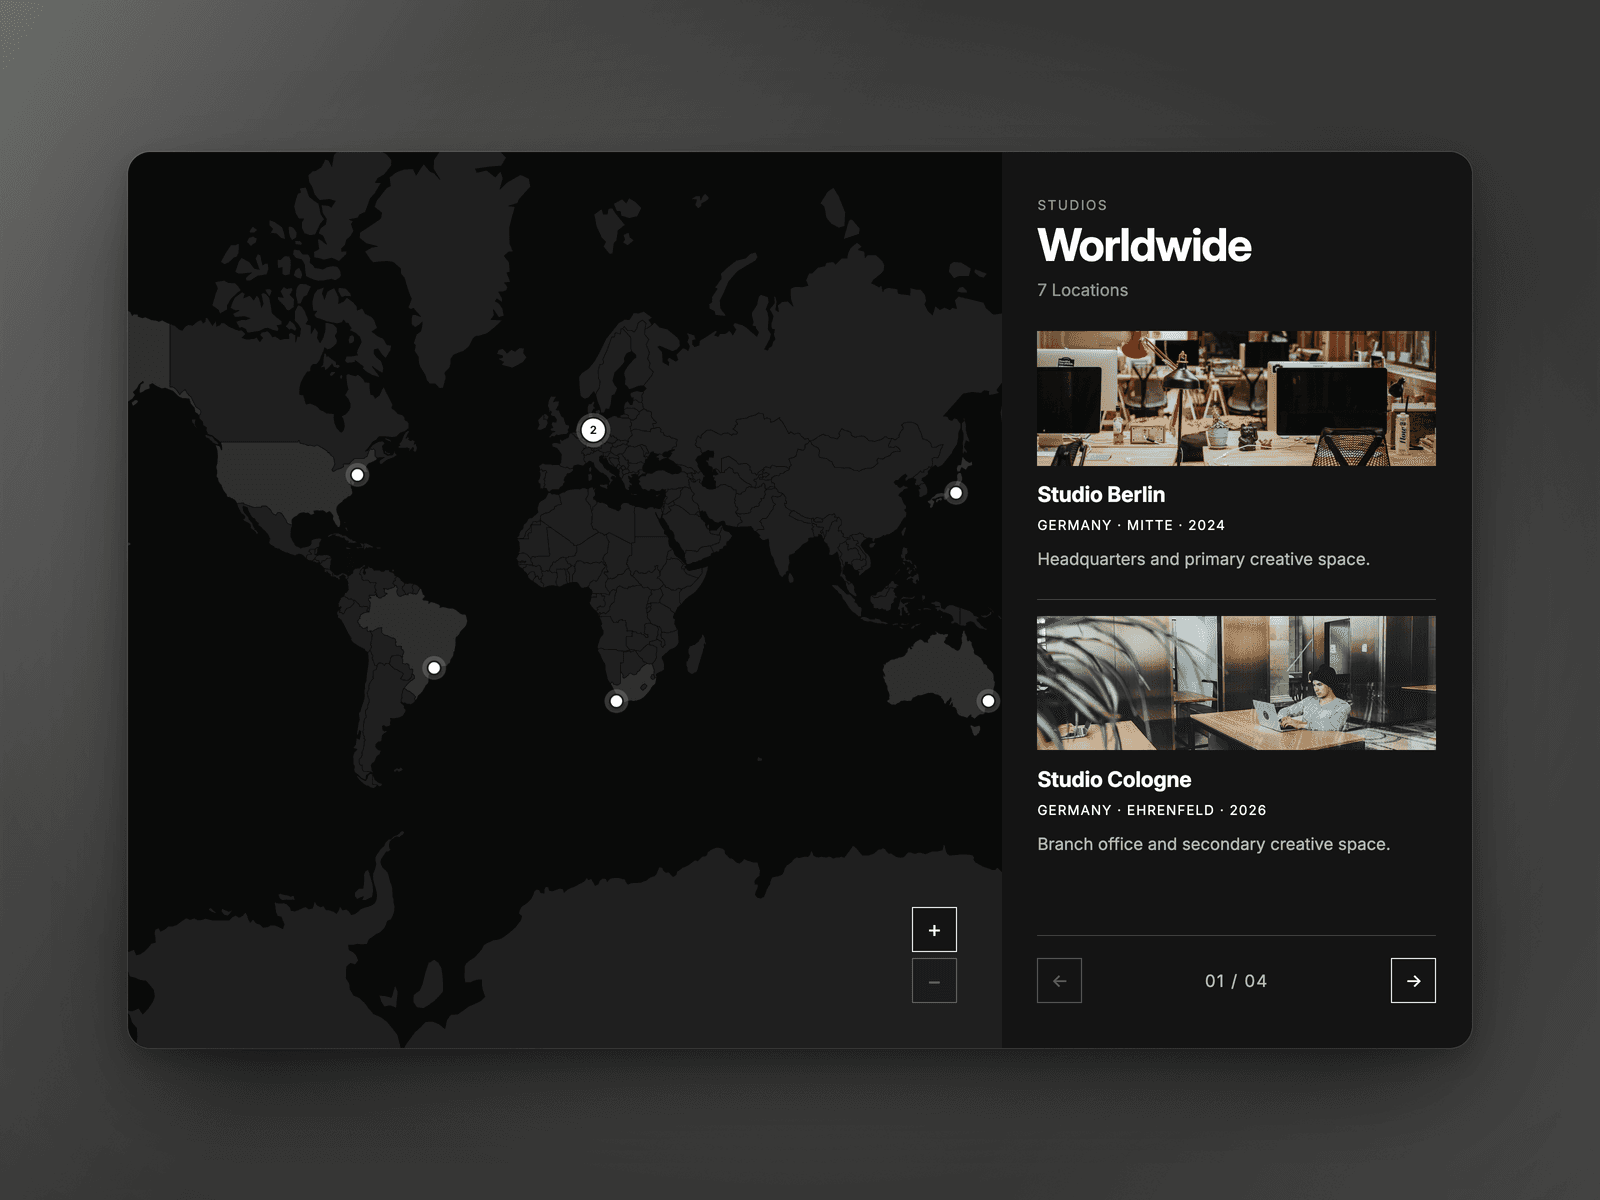Screen dimensions: 1600x1200
Task: Select the eastern Australia map marker
Action: tap(988, 701)
